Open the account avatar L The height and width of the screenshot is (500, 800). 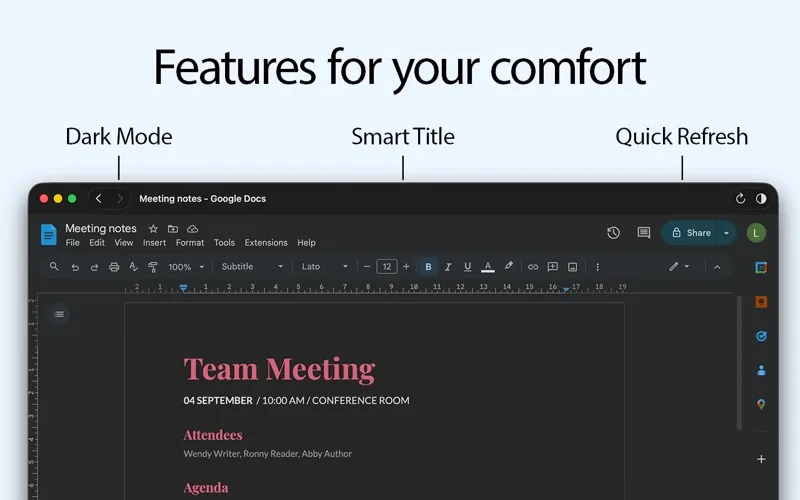tap(756, 233)
